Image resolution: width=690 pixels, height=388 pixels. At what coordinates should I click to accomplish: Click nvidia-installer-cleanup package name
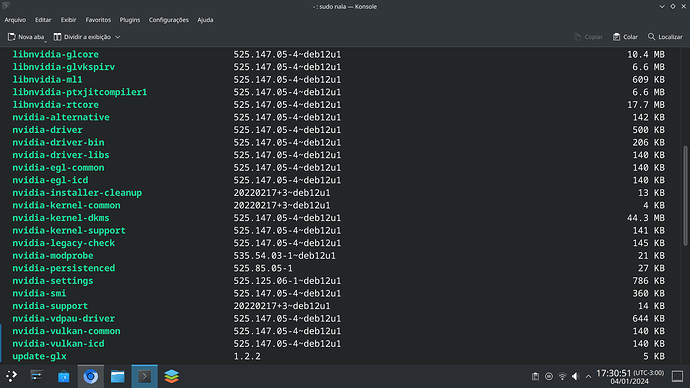coord(77,193)
